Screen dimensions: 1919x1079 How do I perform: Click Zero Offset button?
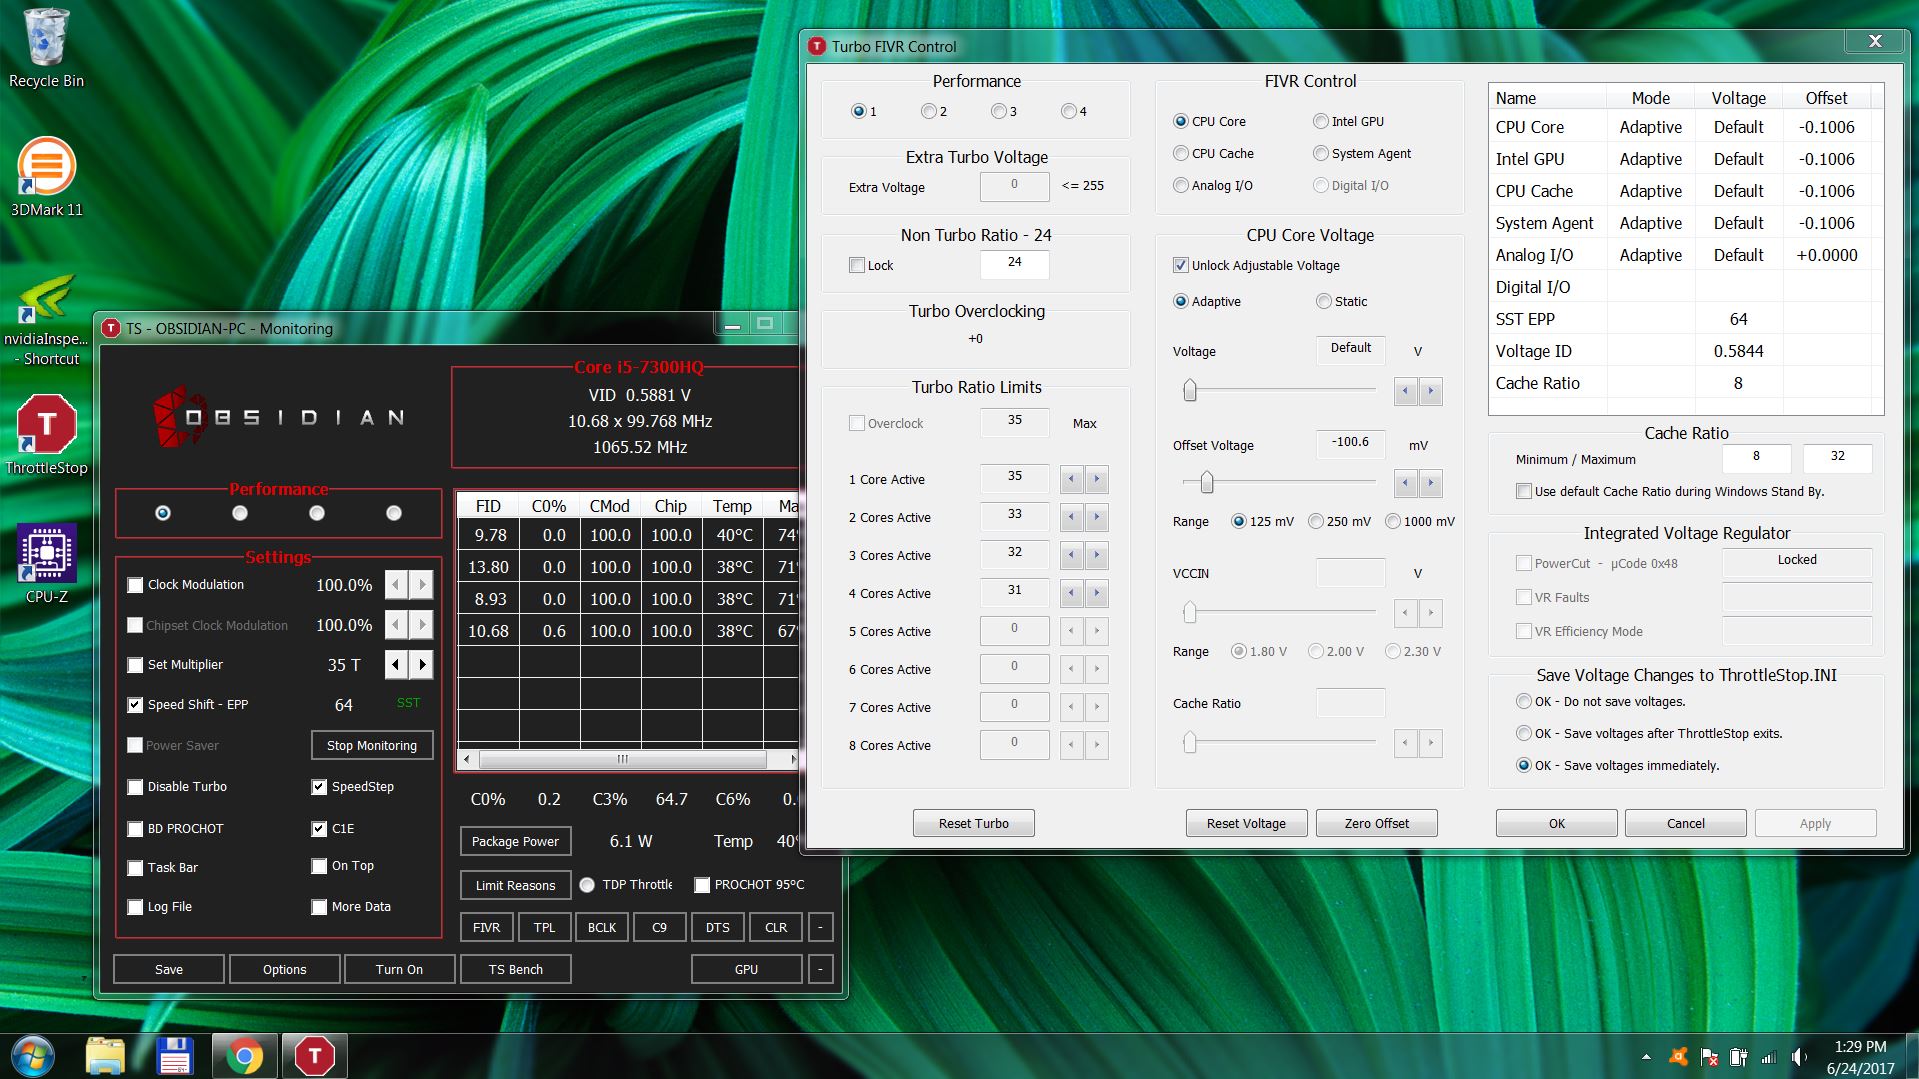pyautogui.click(x=1377, y=823)
